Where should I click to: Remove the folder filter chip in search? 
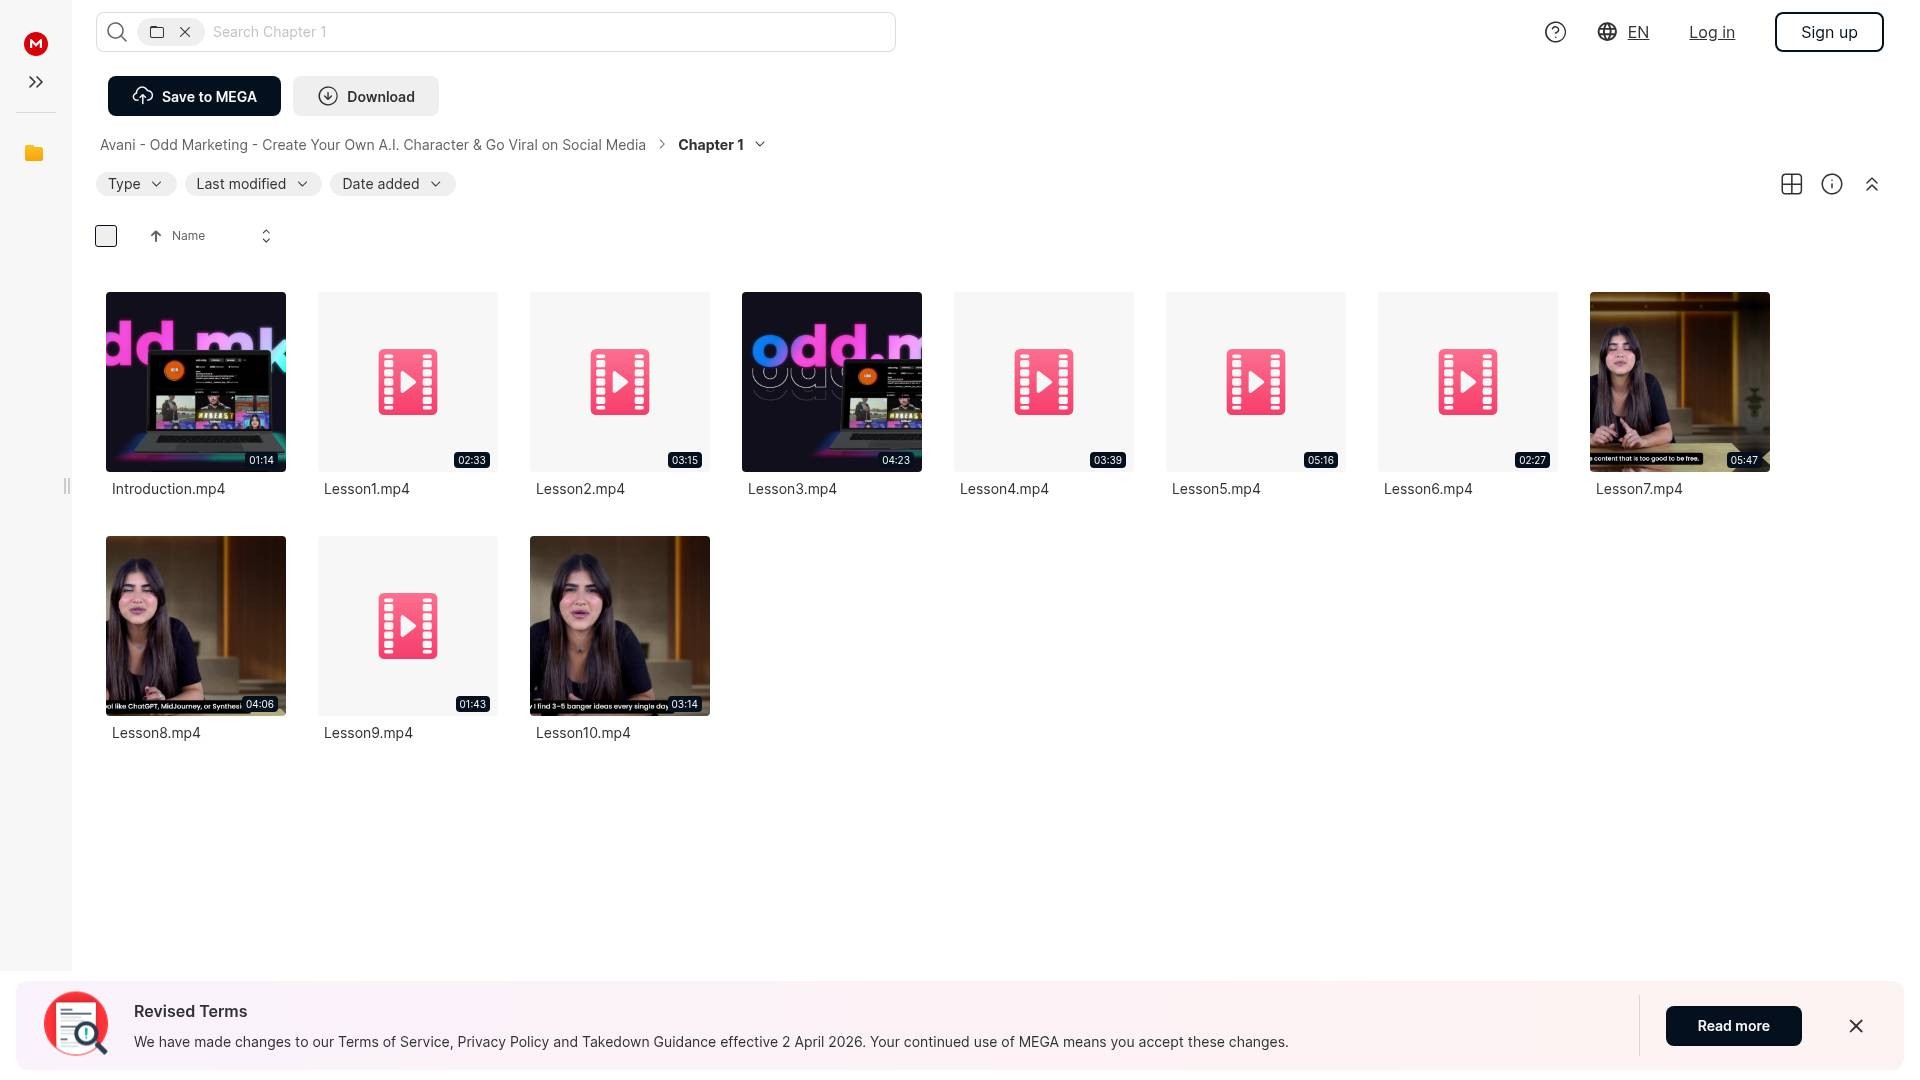(185, 32)
